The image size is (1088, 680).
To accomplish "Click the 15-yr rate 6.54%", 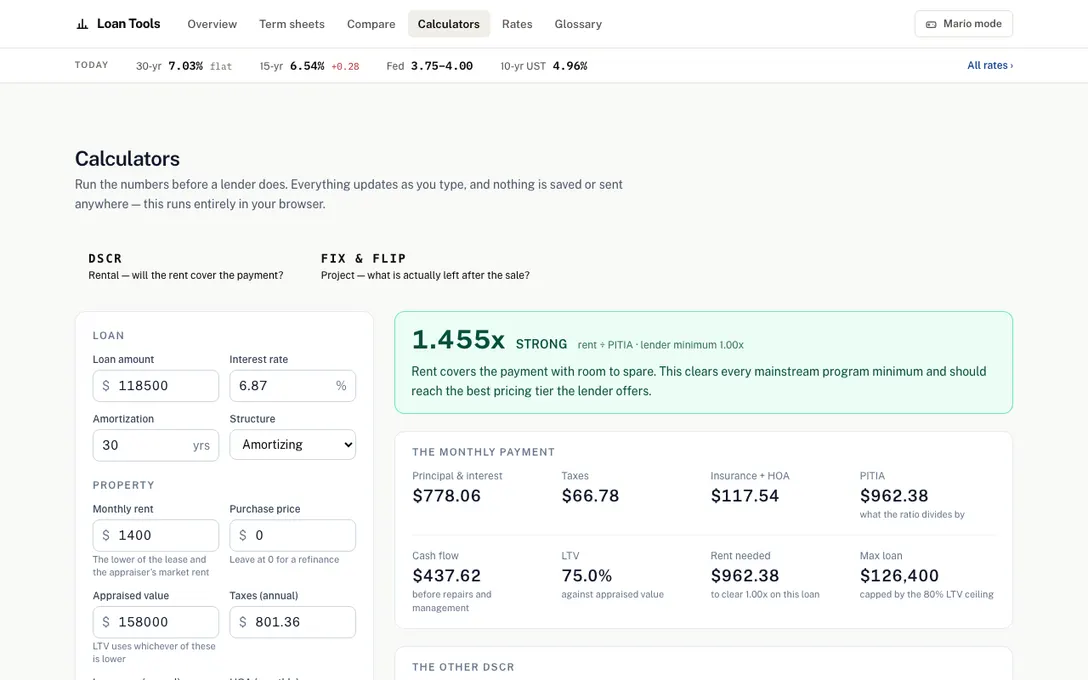I will [307, 66].
